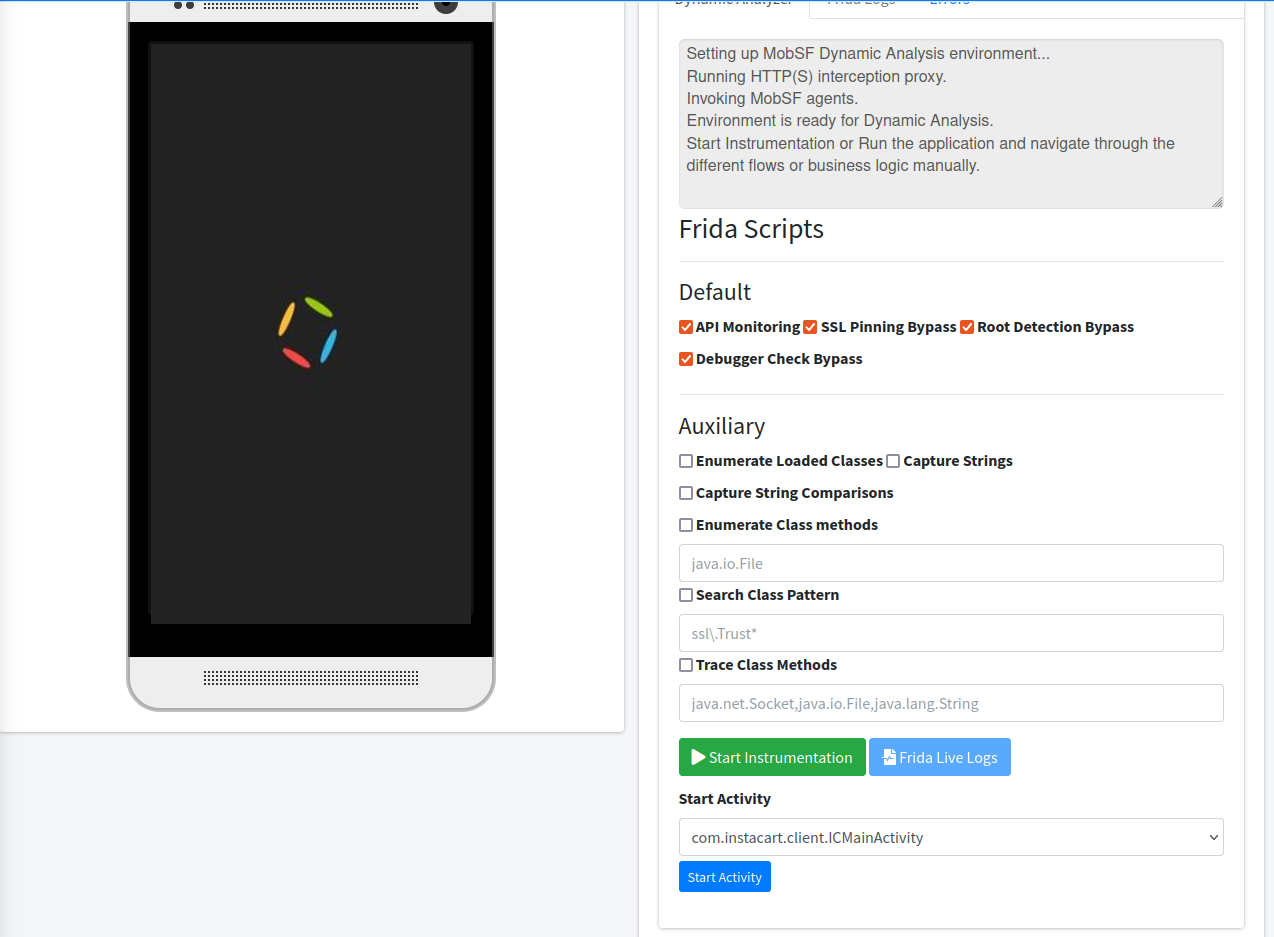
Task: Open Frida Live Logs
Action: [x=940, y=757]
